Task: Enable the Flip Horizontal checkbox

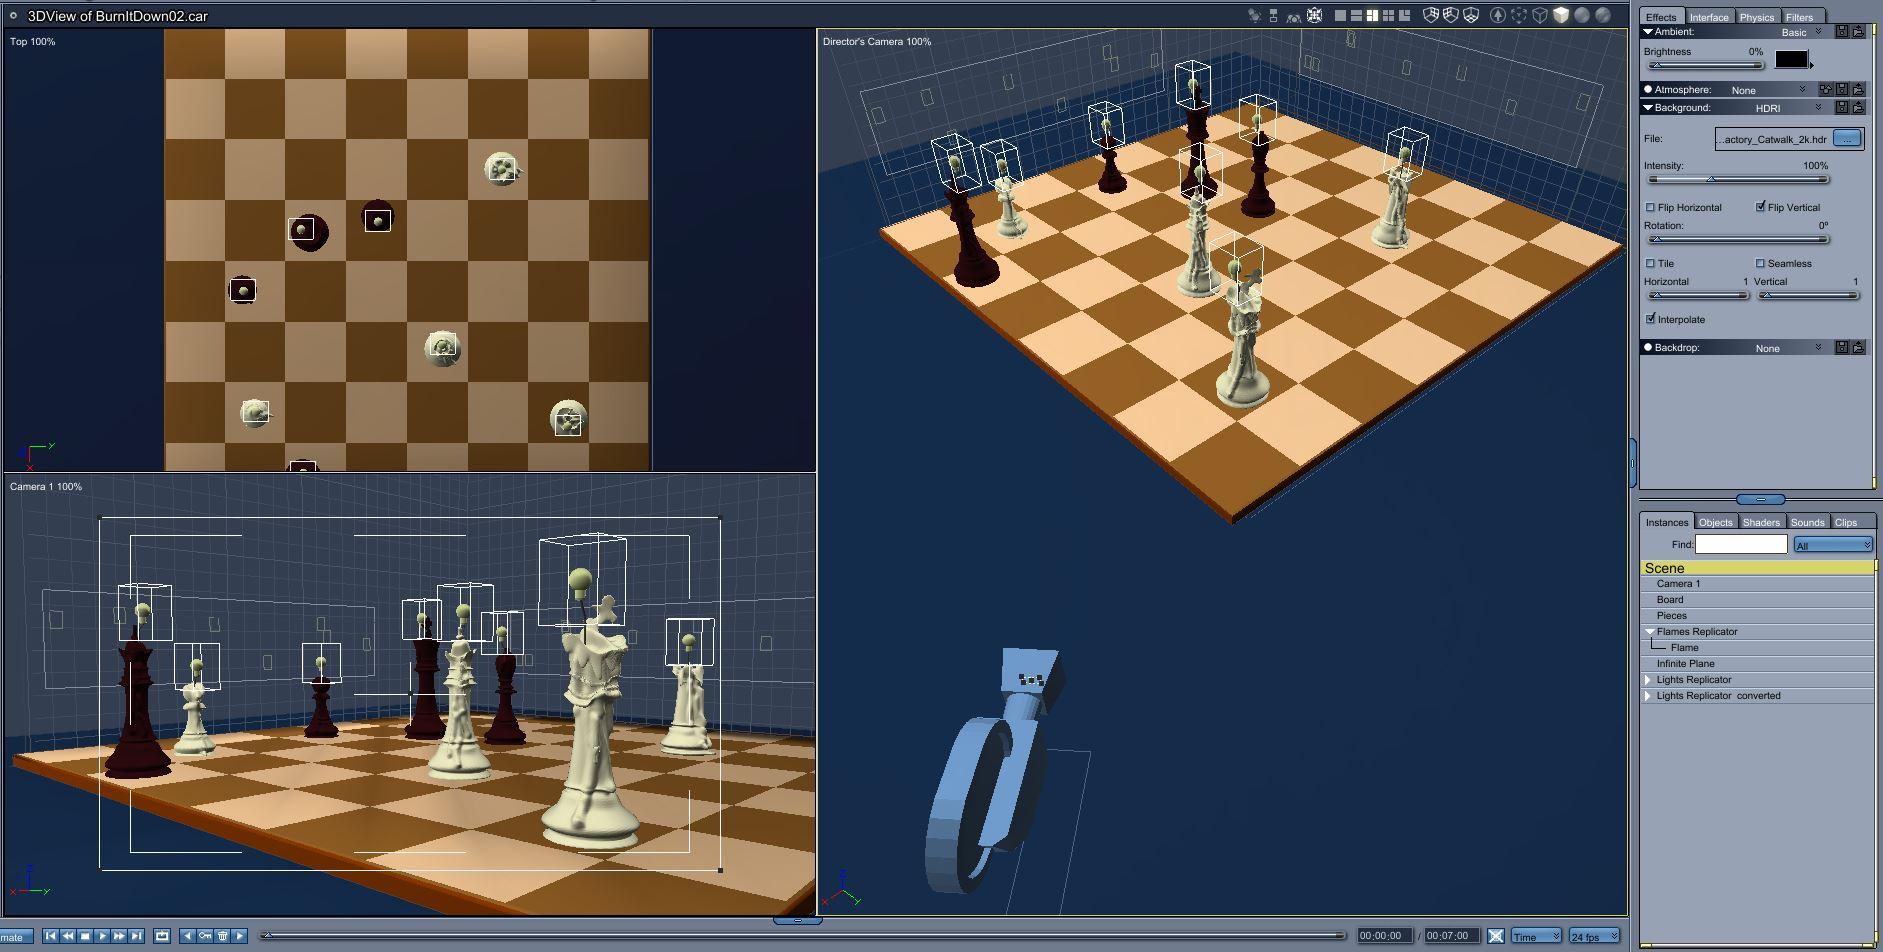Action: 1650,207
